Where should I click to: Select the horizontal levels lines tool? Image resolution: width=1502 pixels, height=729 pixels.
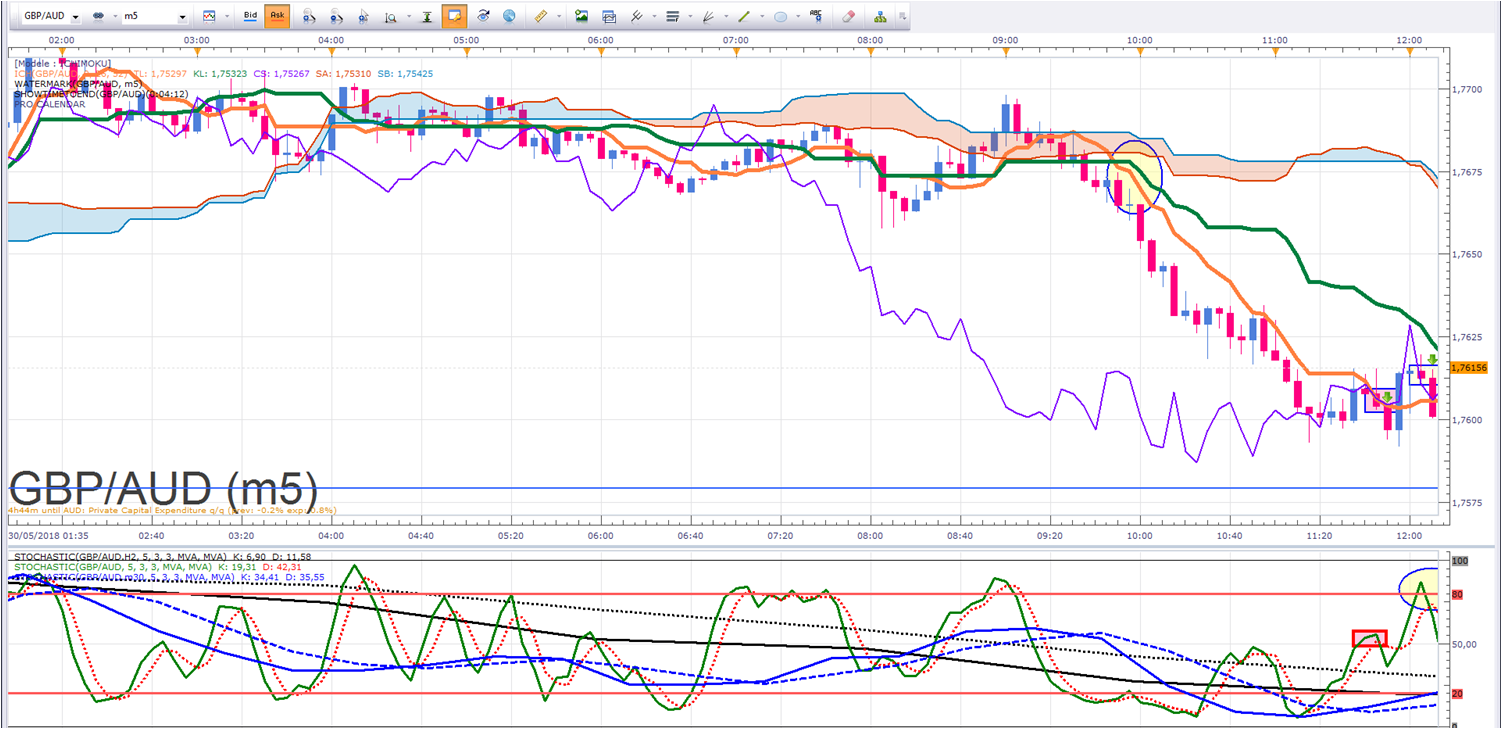(672, 17)
